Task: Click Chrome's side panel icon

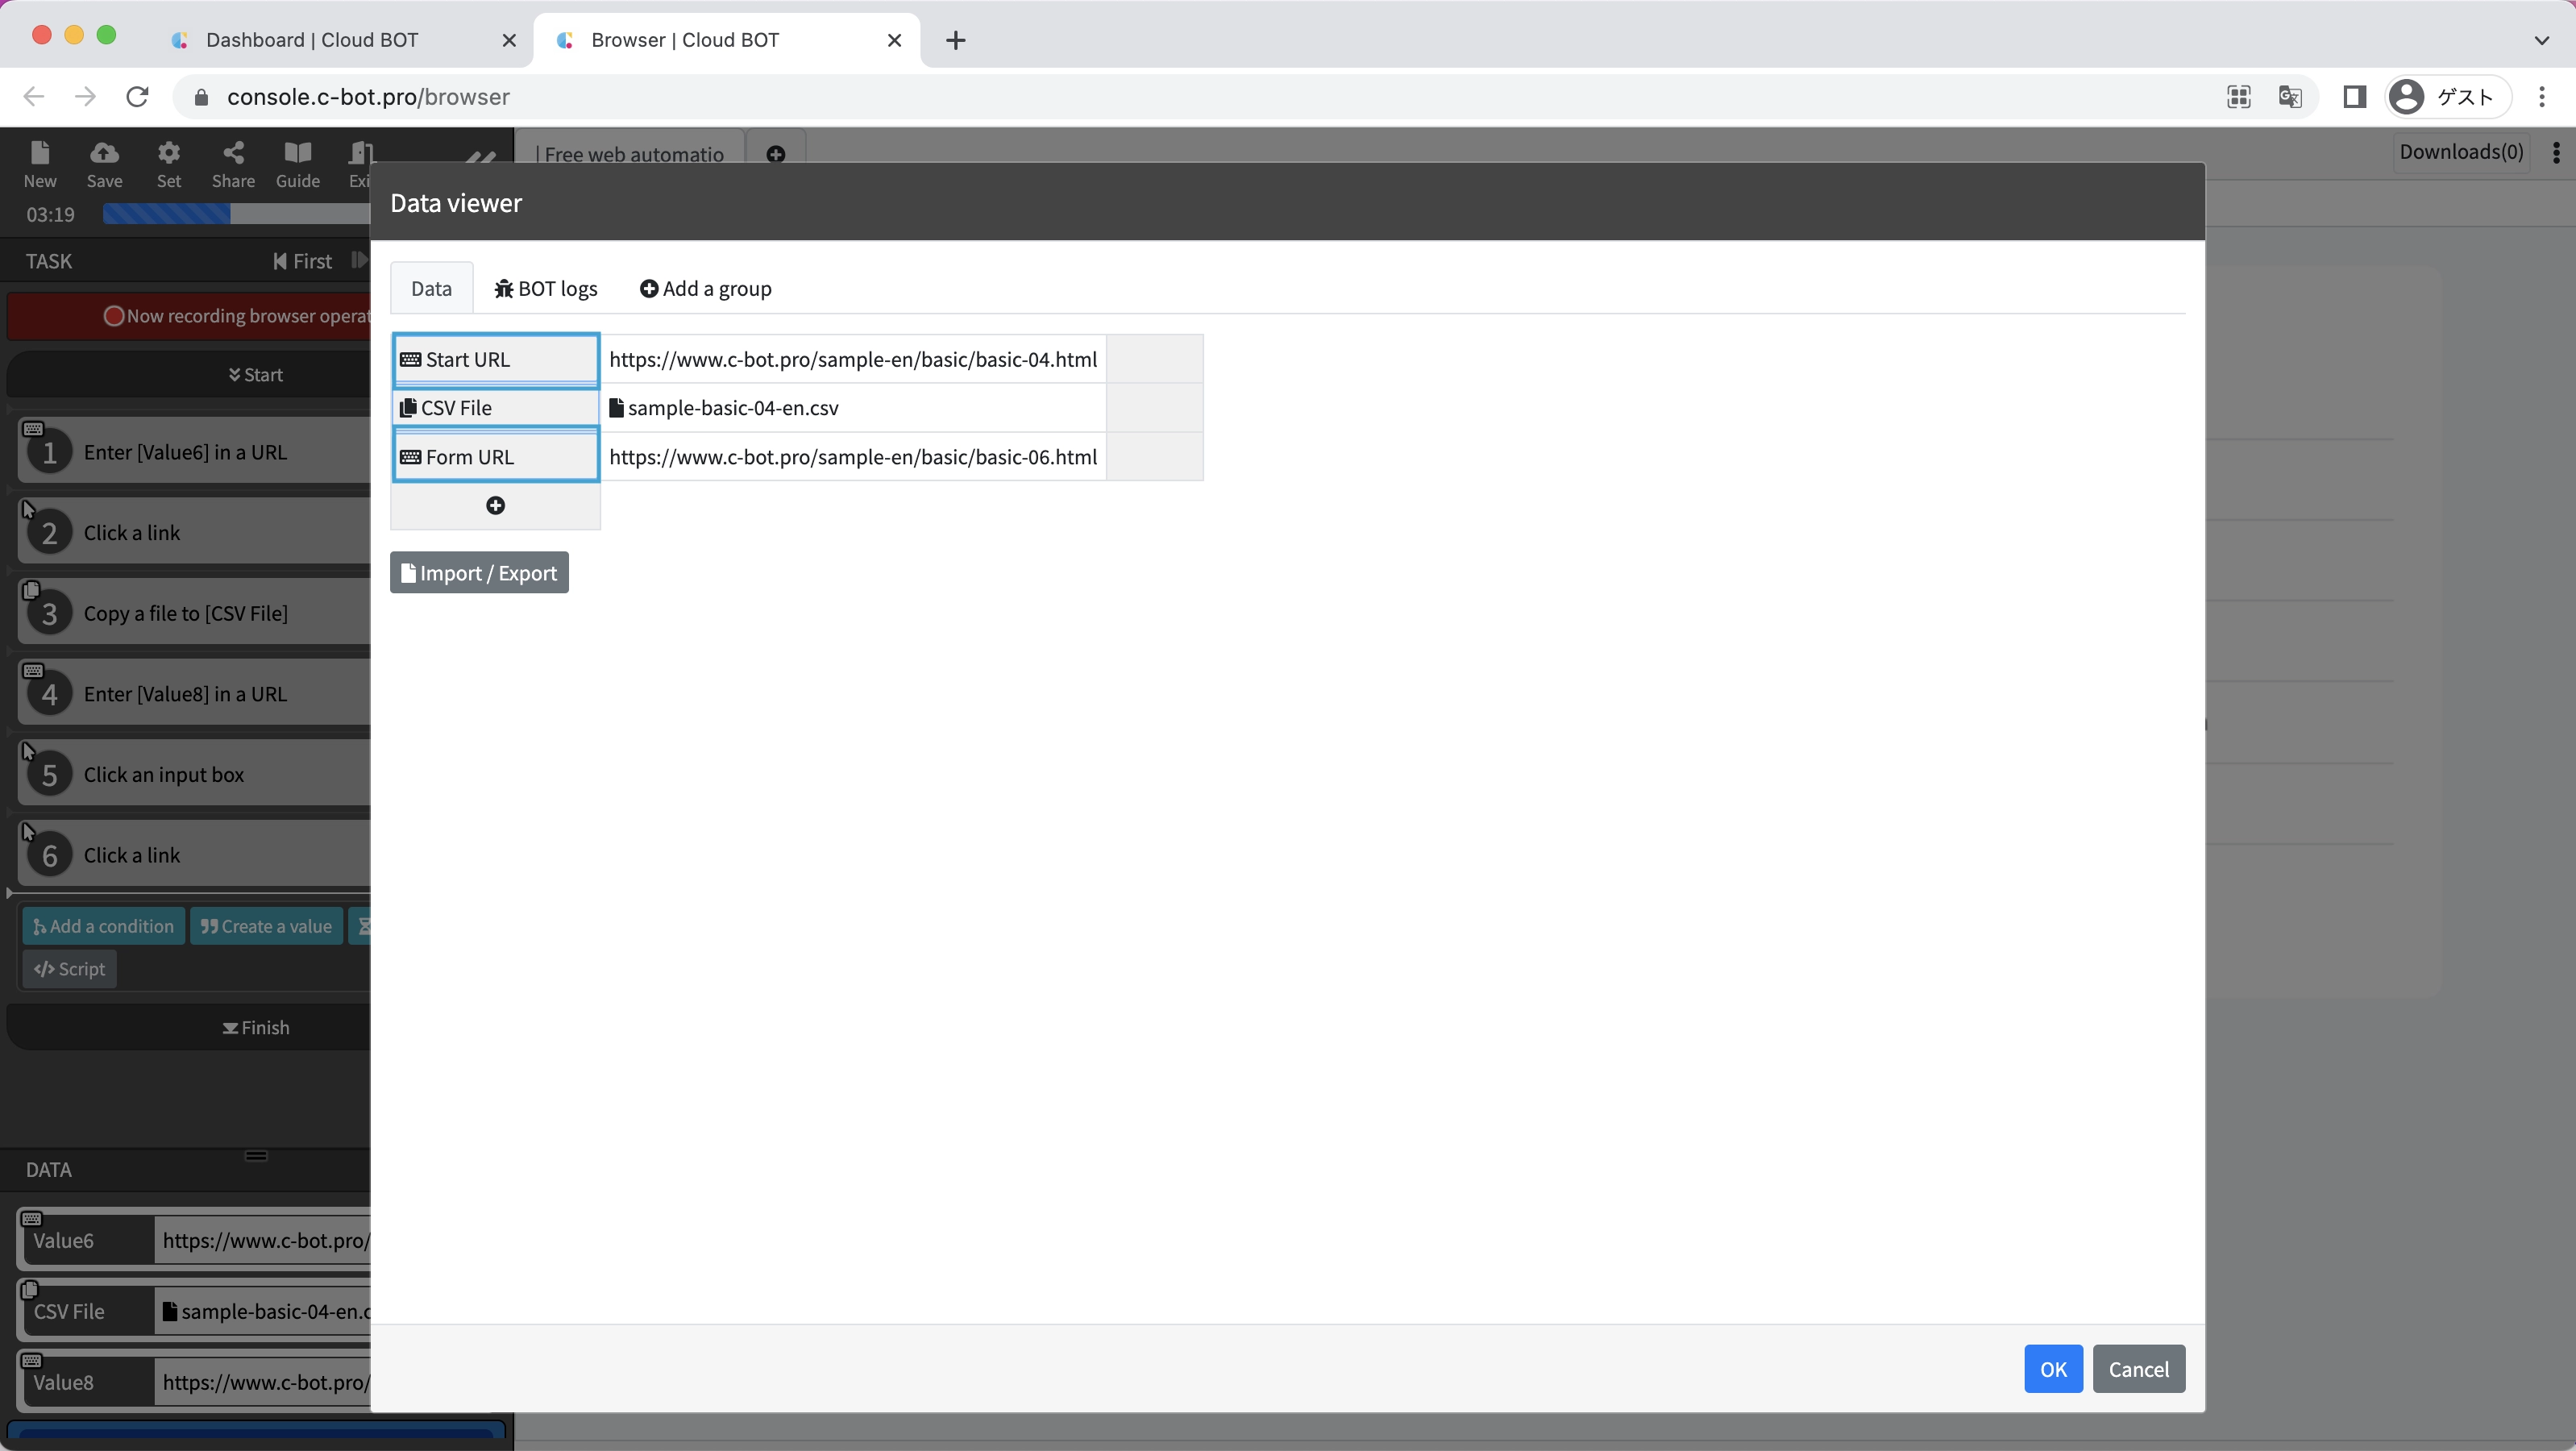Action: click(2354, 97)
